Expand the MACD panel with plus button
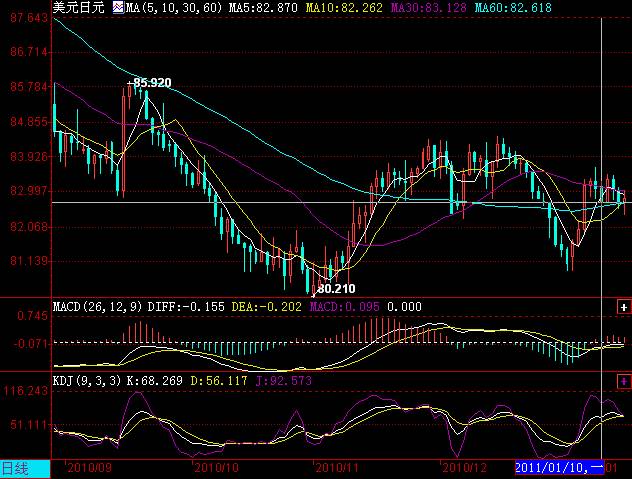The image size is (632, 479). (x=624, y=307)
